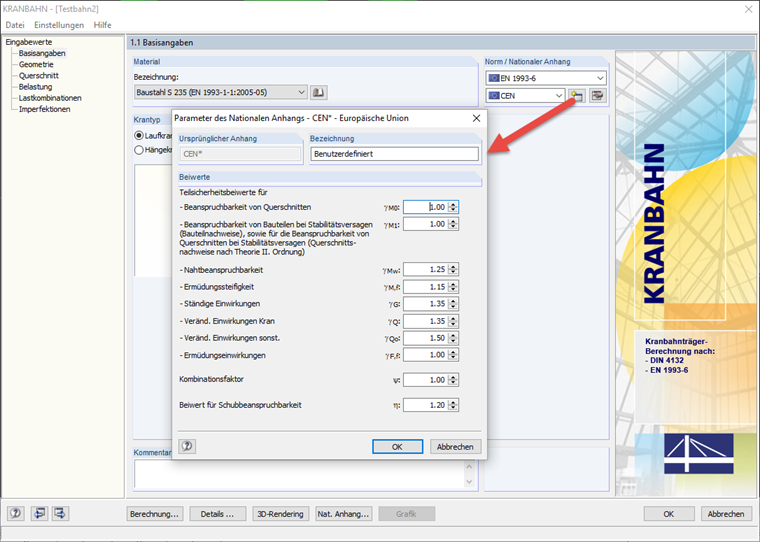Cancel annex dialog with Abbrechen
The image size is (760, 542).
[x=455, y=446]
